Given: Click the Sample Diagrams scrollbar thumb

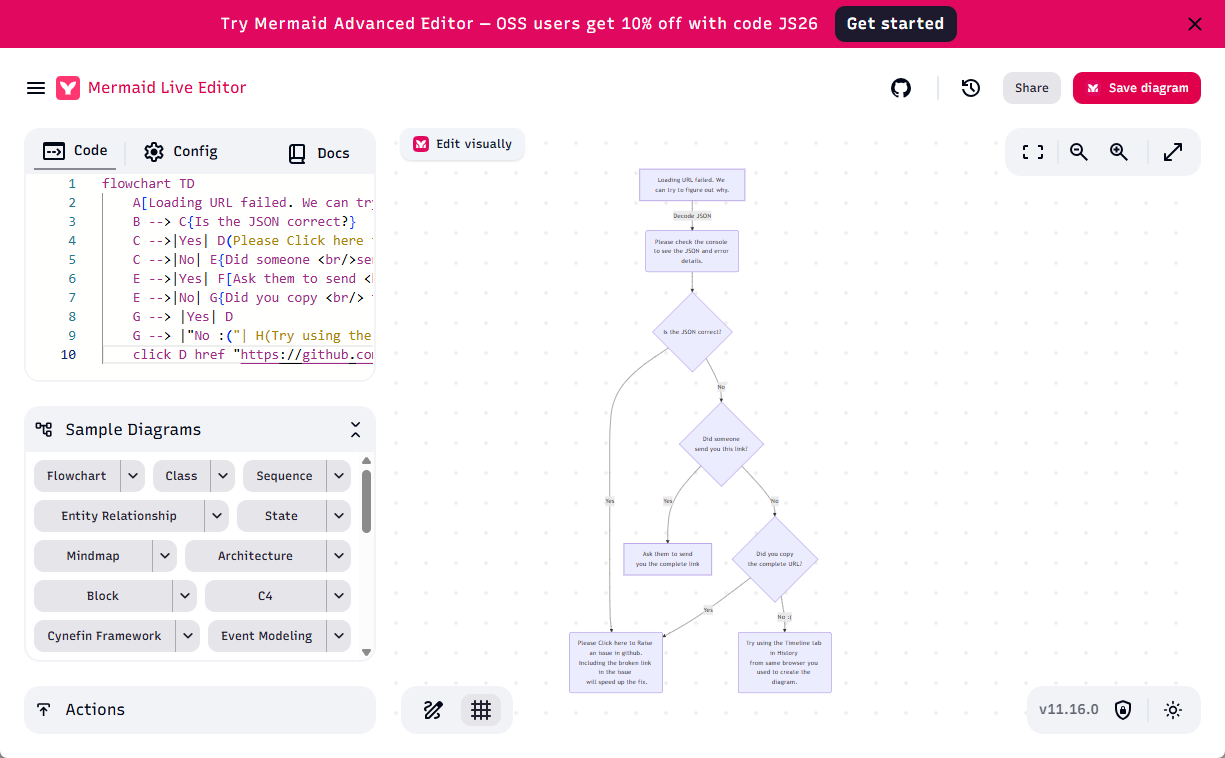Looking at the screenshot, I should (x=367, y=501).
